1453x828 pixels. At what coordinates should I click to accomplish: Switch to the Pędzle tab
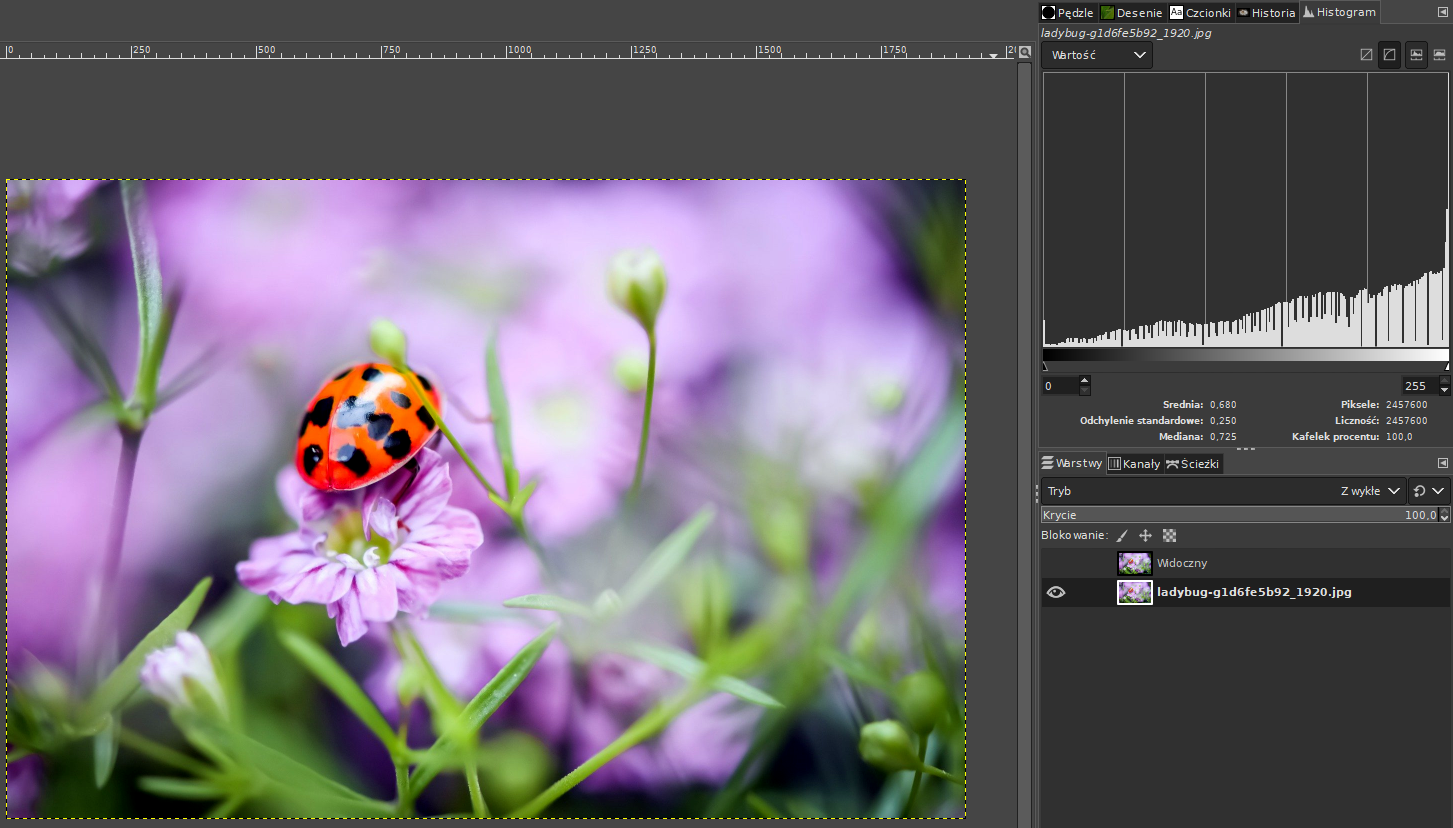click(x=1068, y=13)
